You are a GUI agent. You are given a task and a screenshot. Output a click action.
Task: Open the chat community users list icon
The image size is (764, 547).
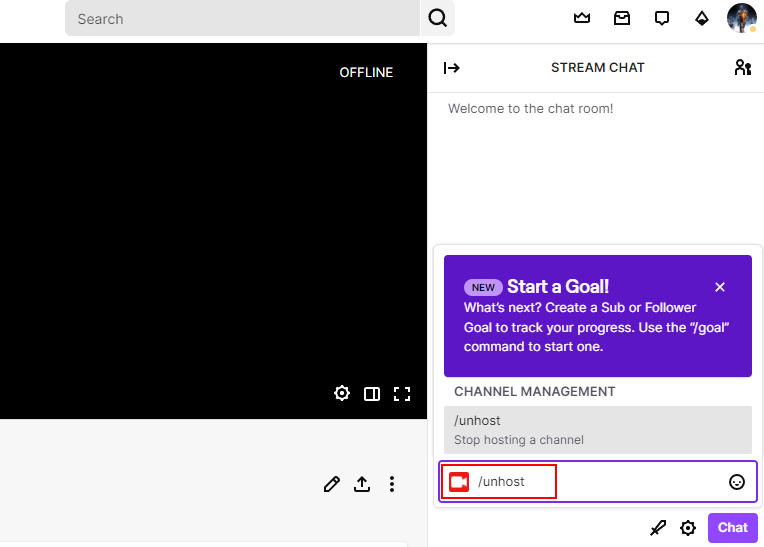pos(743,68)
